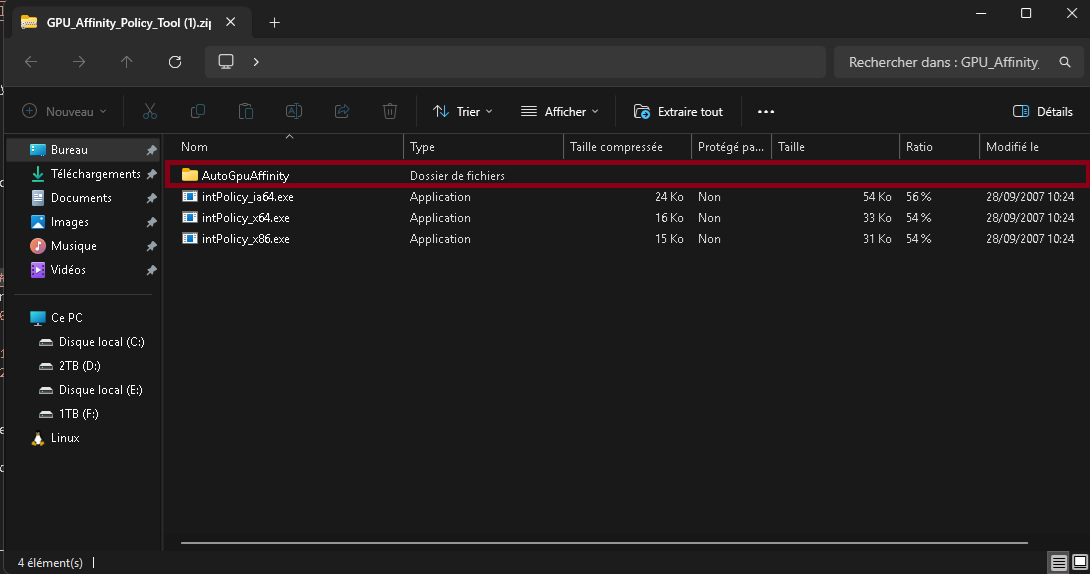Screen dimensions: 1090x574
Task: Open the Afficher view options dropdown
Action: [560, 111]
